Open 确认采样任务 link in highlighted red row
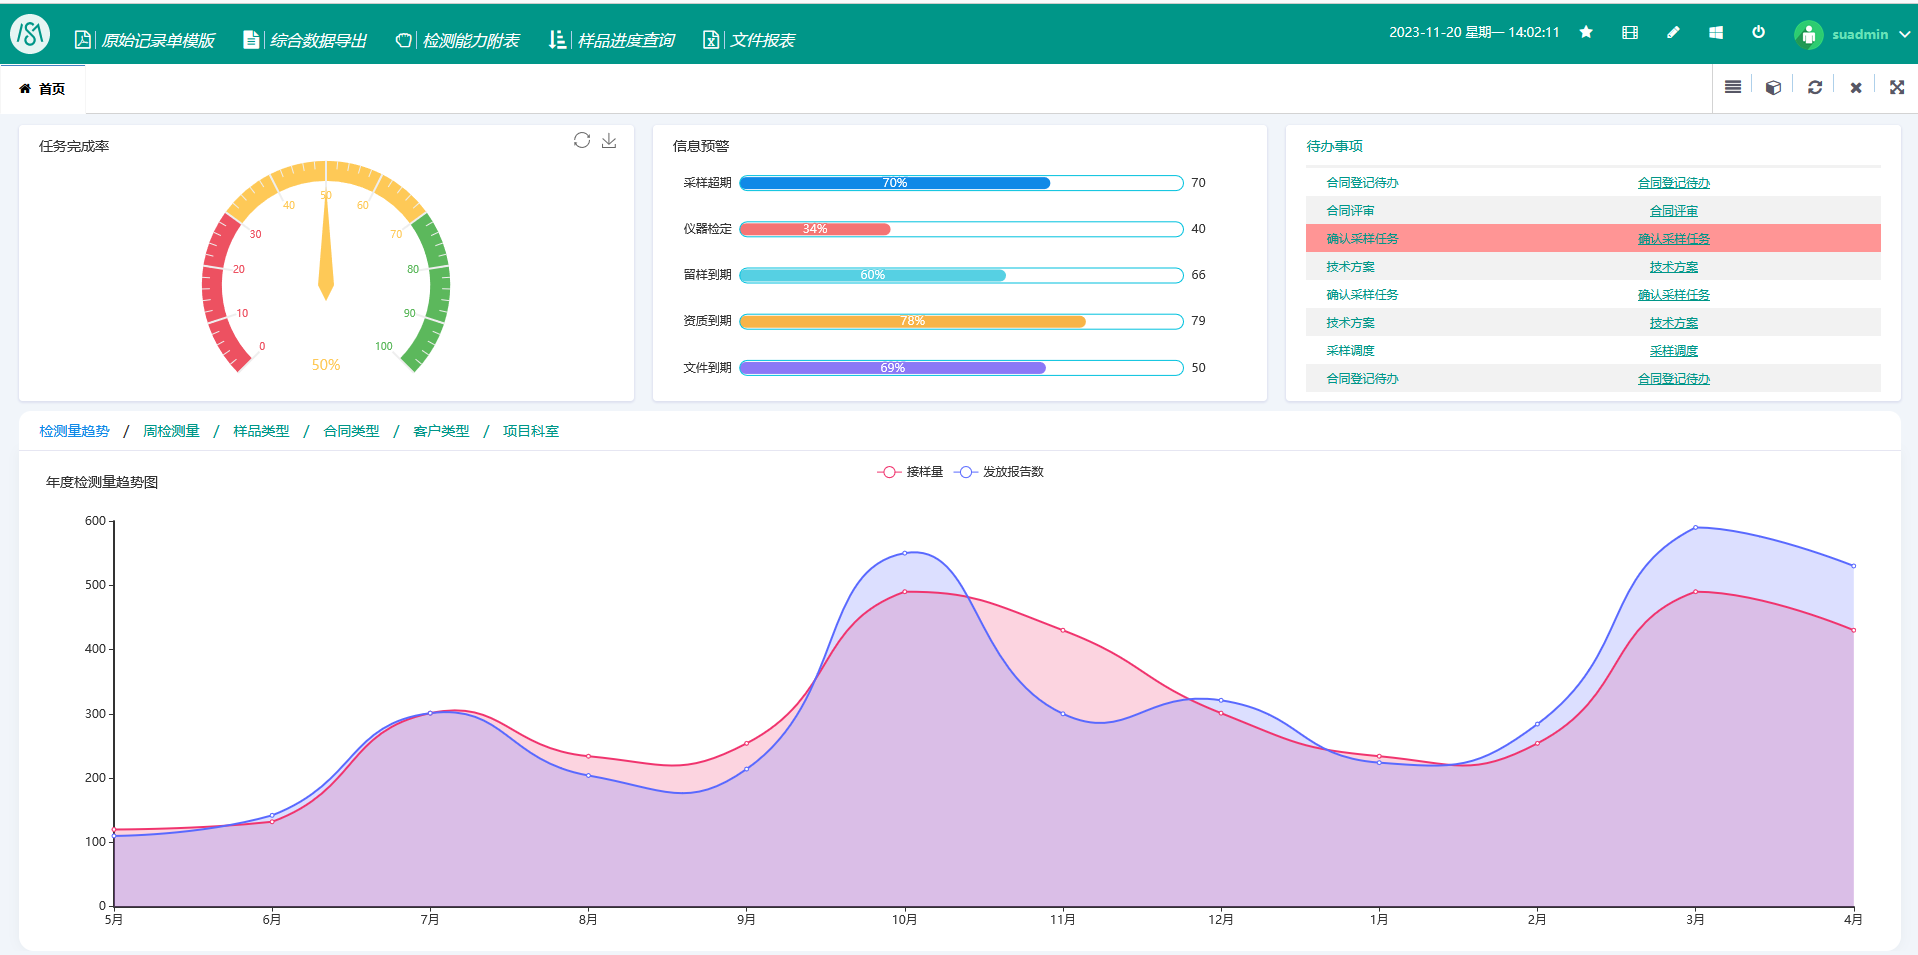The height and width of the screenshot is (955, 1918). point(1673,239)
